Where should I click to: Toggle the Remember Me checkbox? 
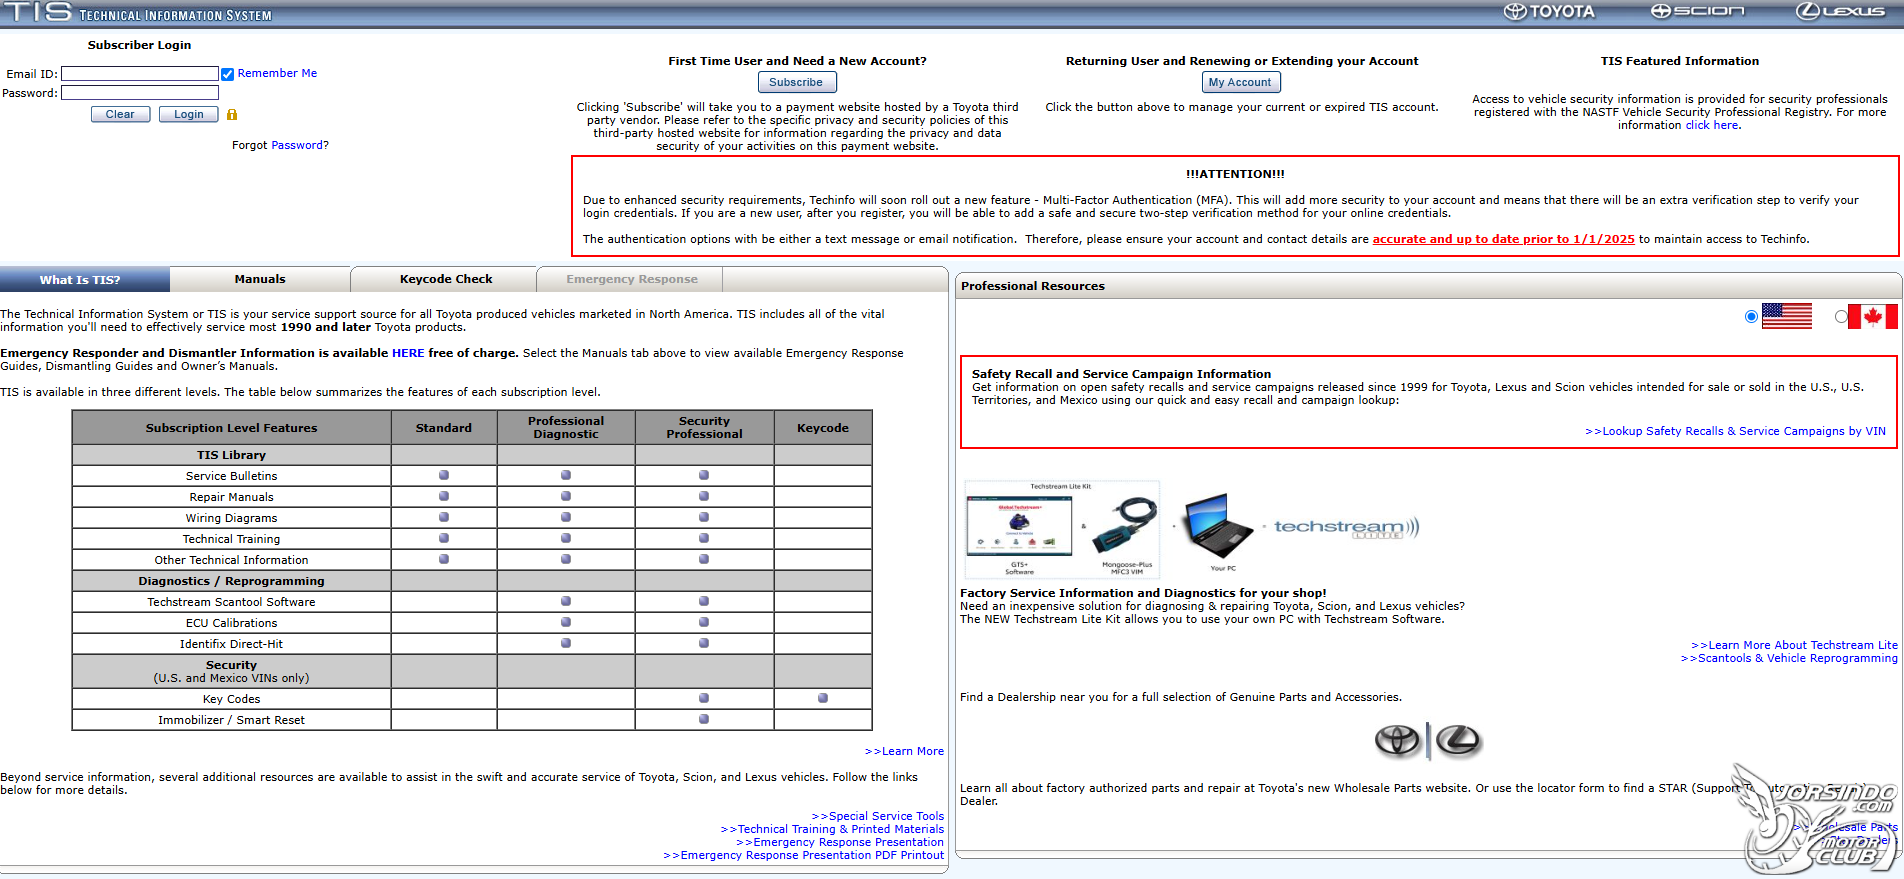tap(228, 74)
